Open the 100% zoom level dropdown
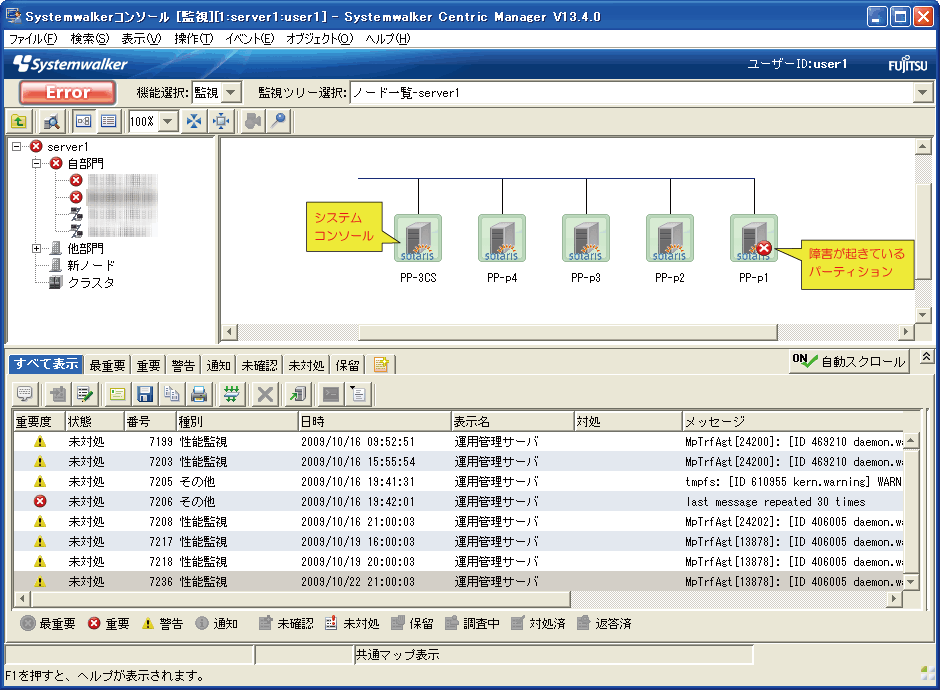The width and height of the screenshot is (940, 691). click(167, 121)
